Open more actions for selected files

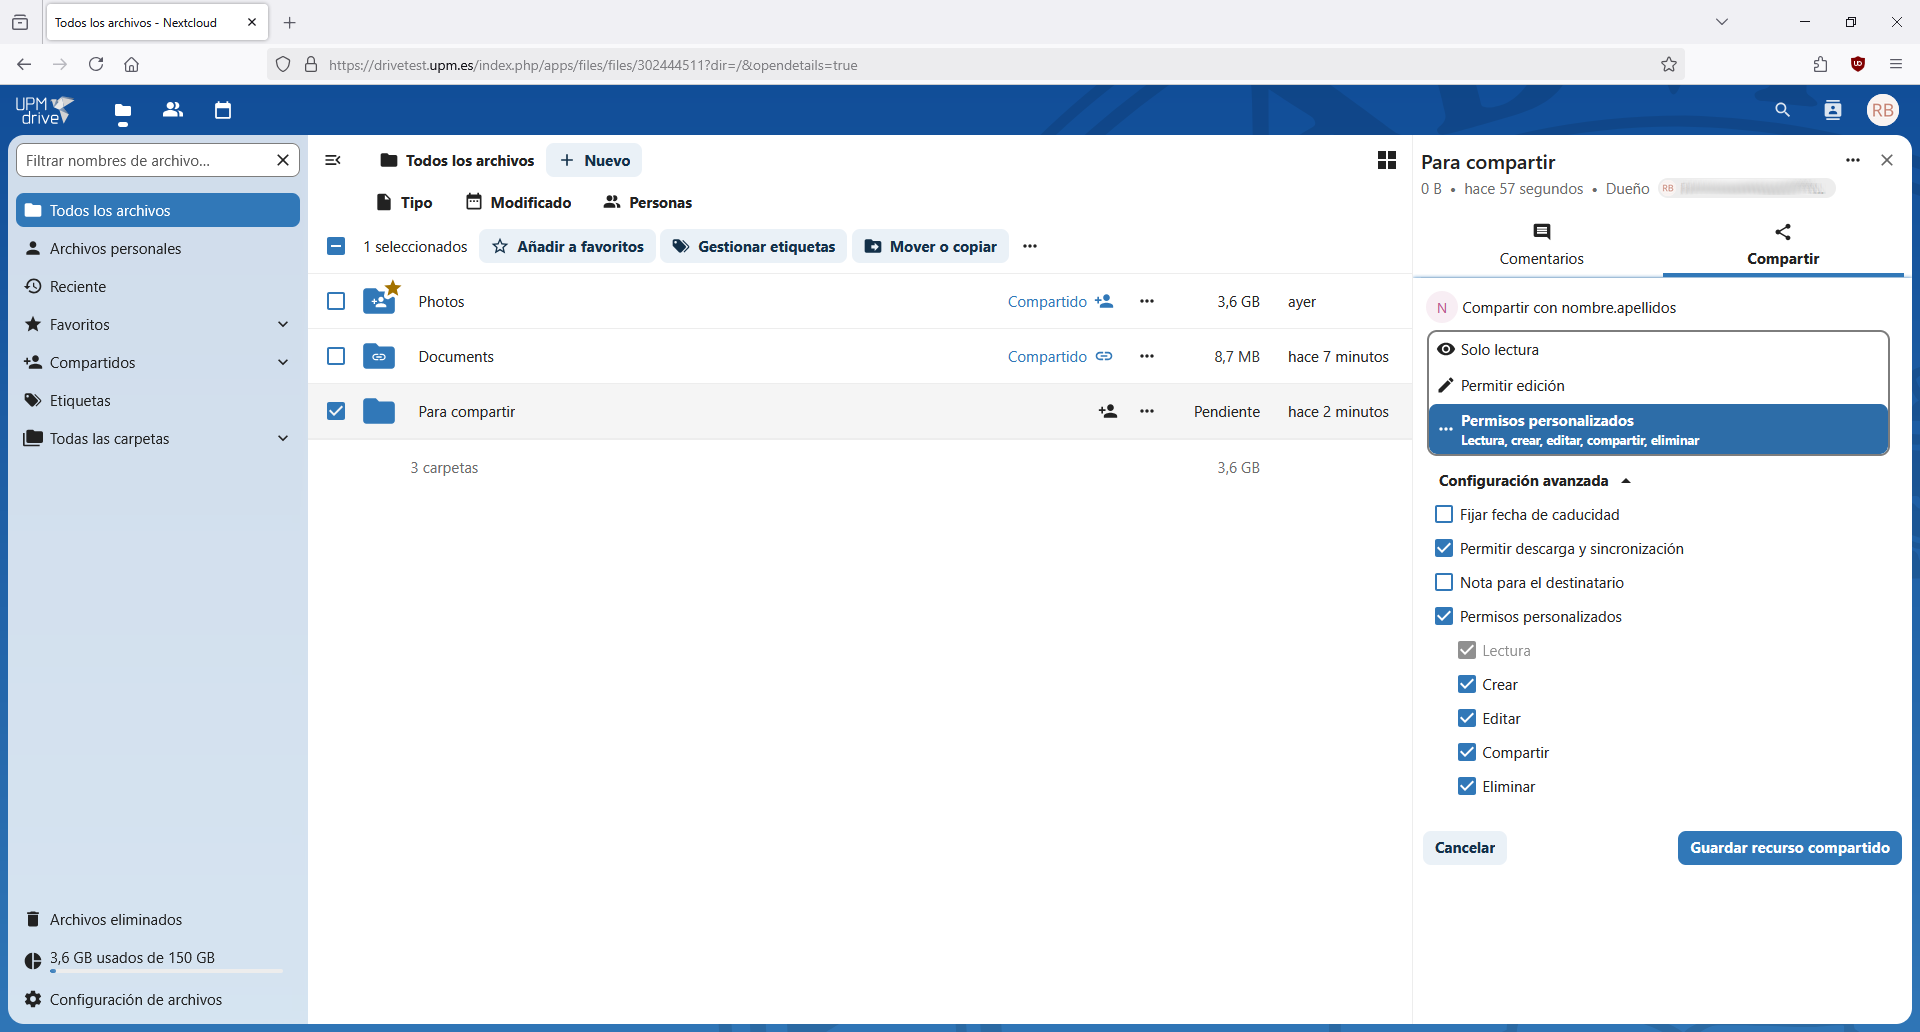(x=1030, y=246)
